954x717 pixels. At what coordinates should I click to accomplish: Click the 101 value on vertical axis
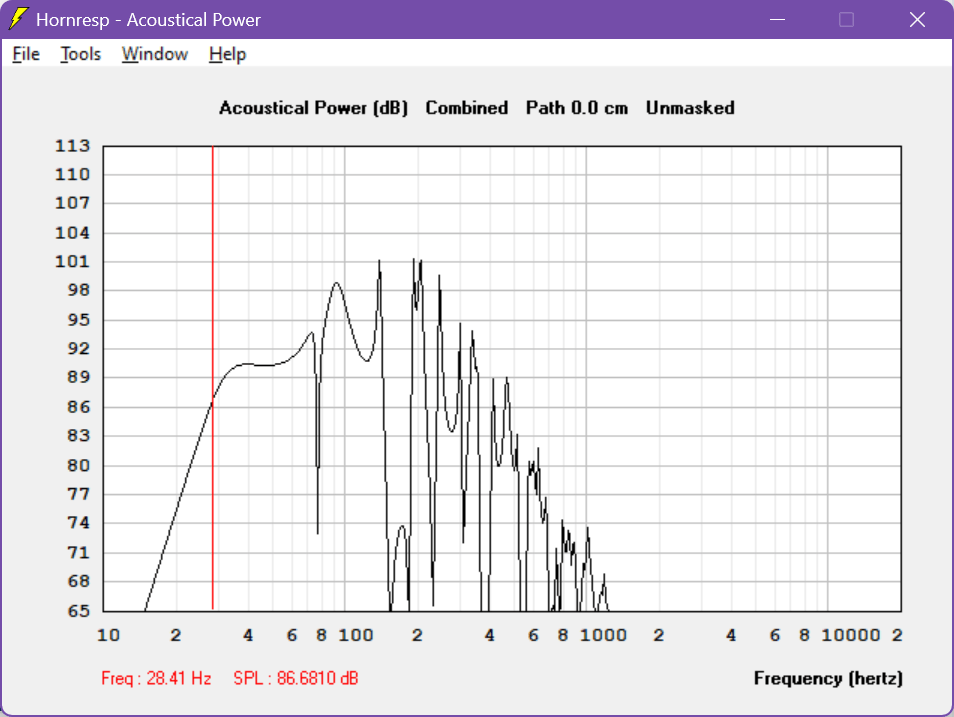tap(72, 261)
